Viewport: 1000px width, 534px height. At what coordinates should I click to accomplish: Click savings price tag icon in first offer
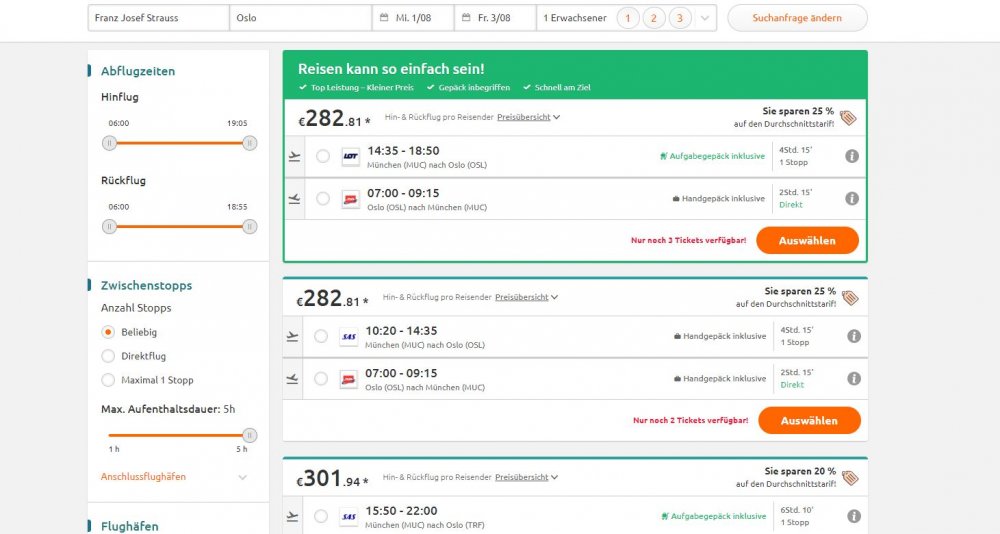pos(848,117)
